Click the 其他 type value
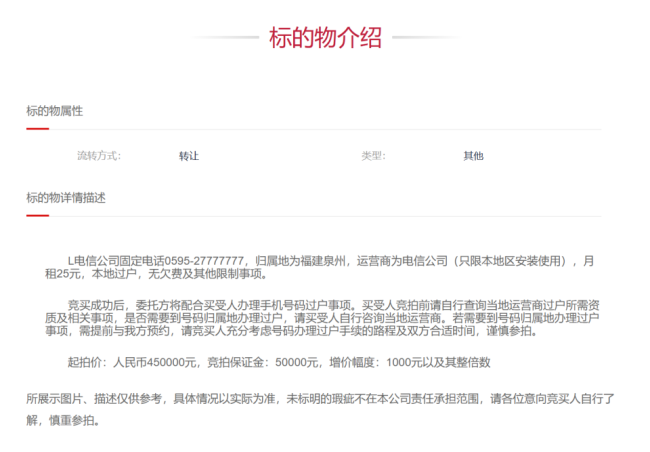This screenshot has height=452, width=650. [x=473, y=156]
